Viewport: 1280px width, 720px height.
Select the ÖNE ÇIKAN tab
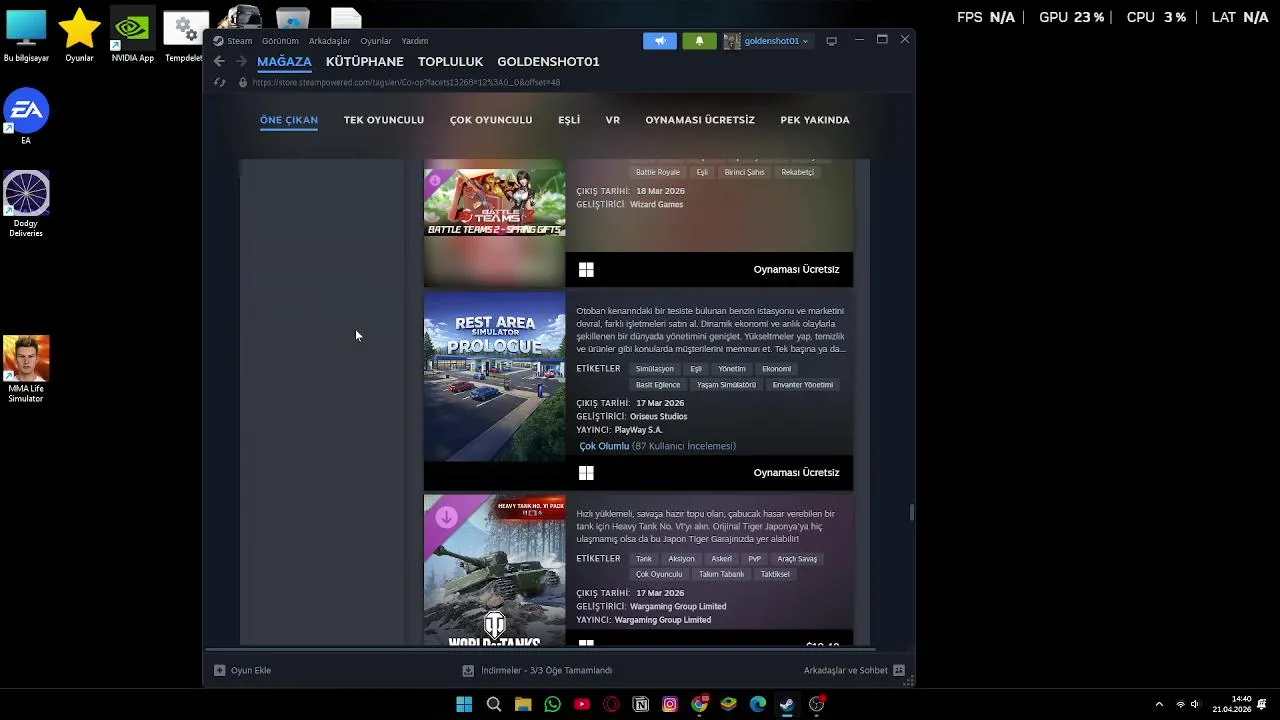click(289, 120)
